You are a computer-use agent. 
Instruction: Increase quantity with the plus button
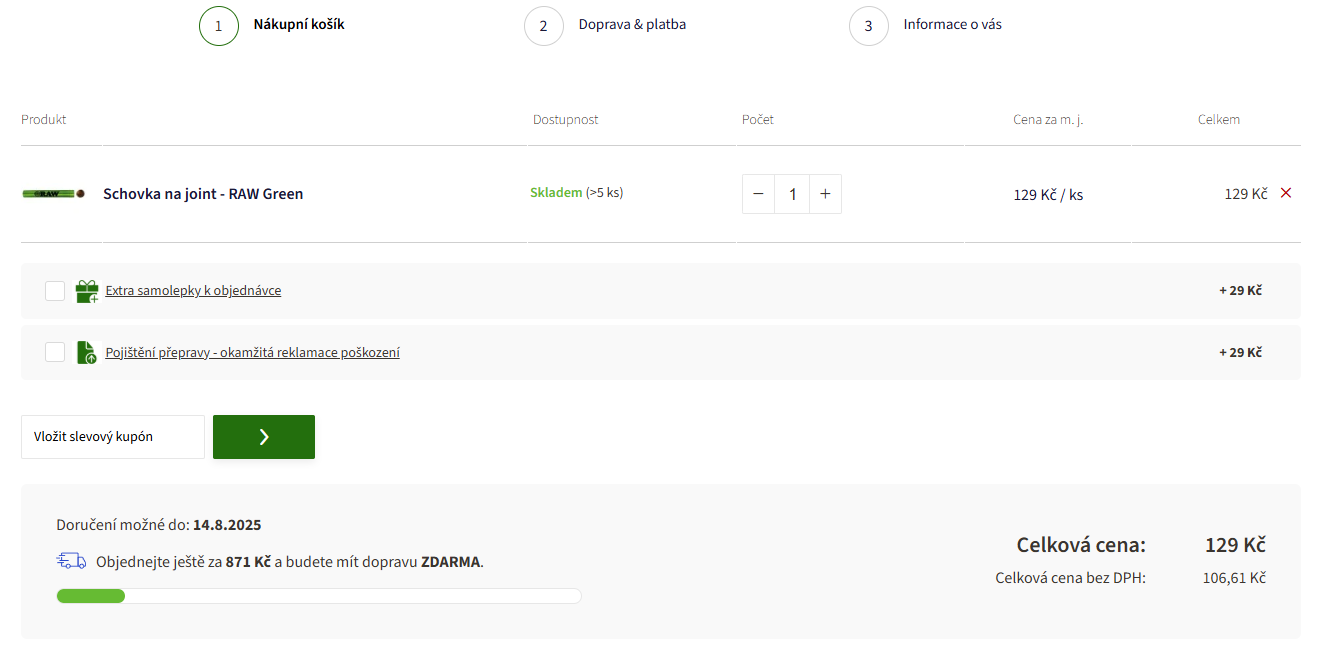(825, 194)
